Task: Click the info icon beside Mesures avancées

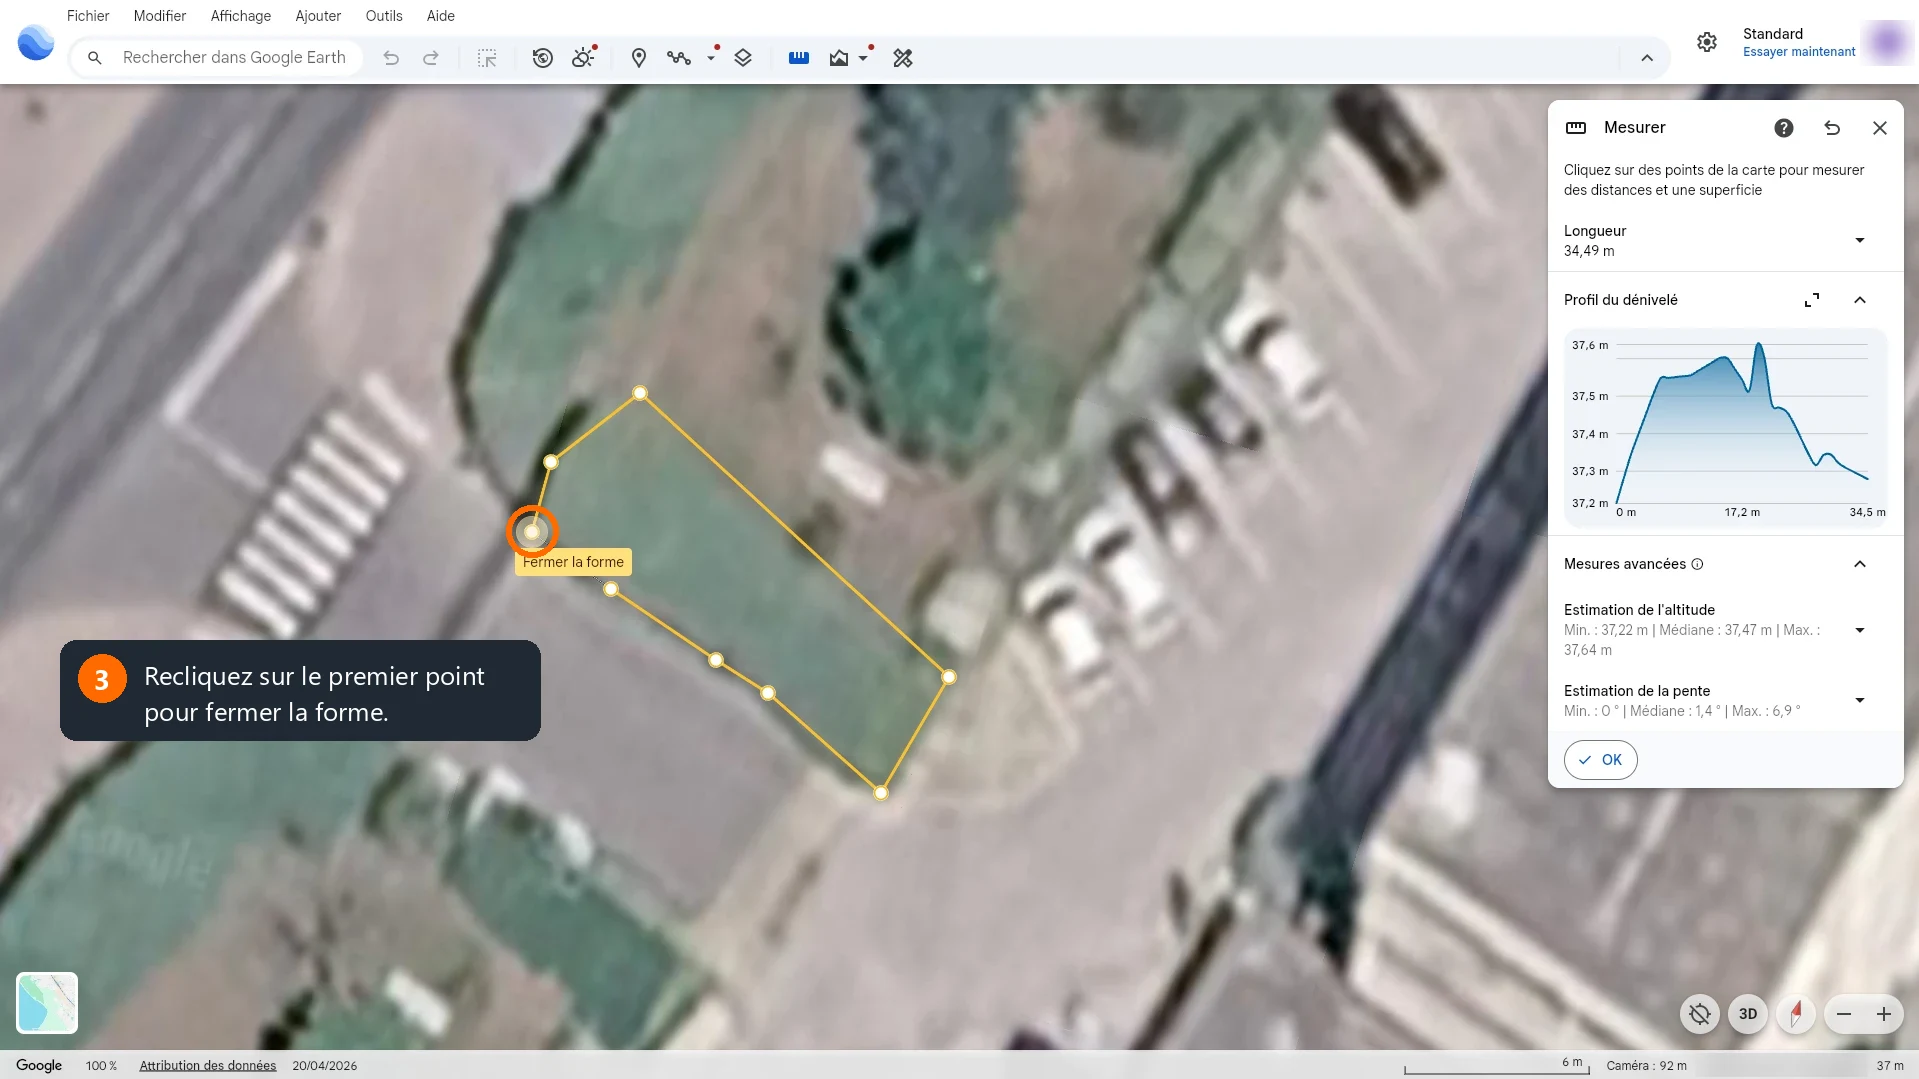Action: tap(1697, 564)
